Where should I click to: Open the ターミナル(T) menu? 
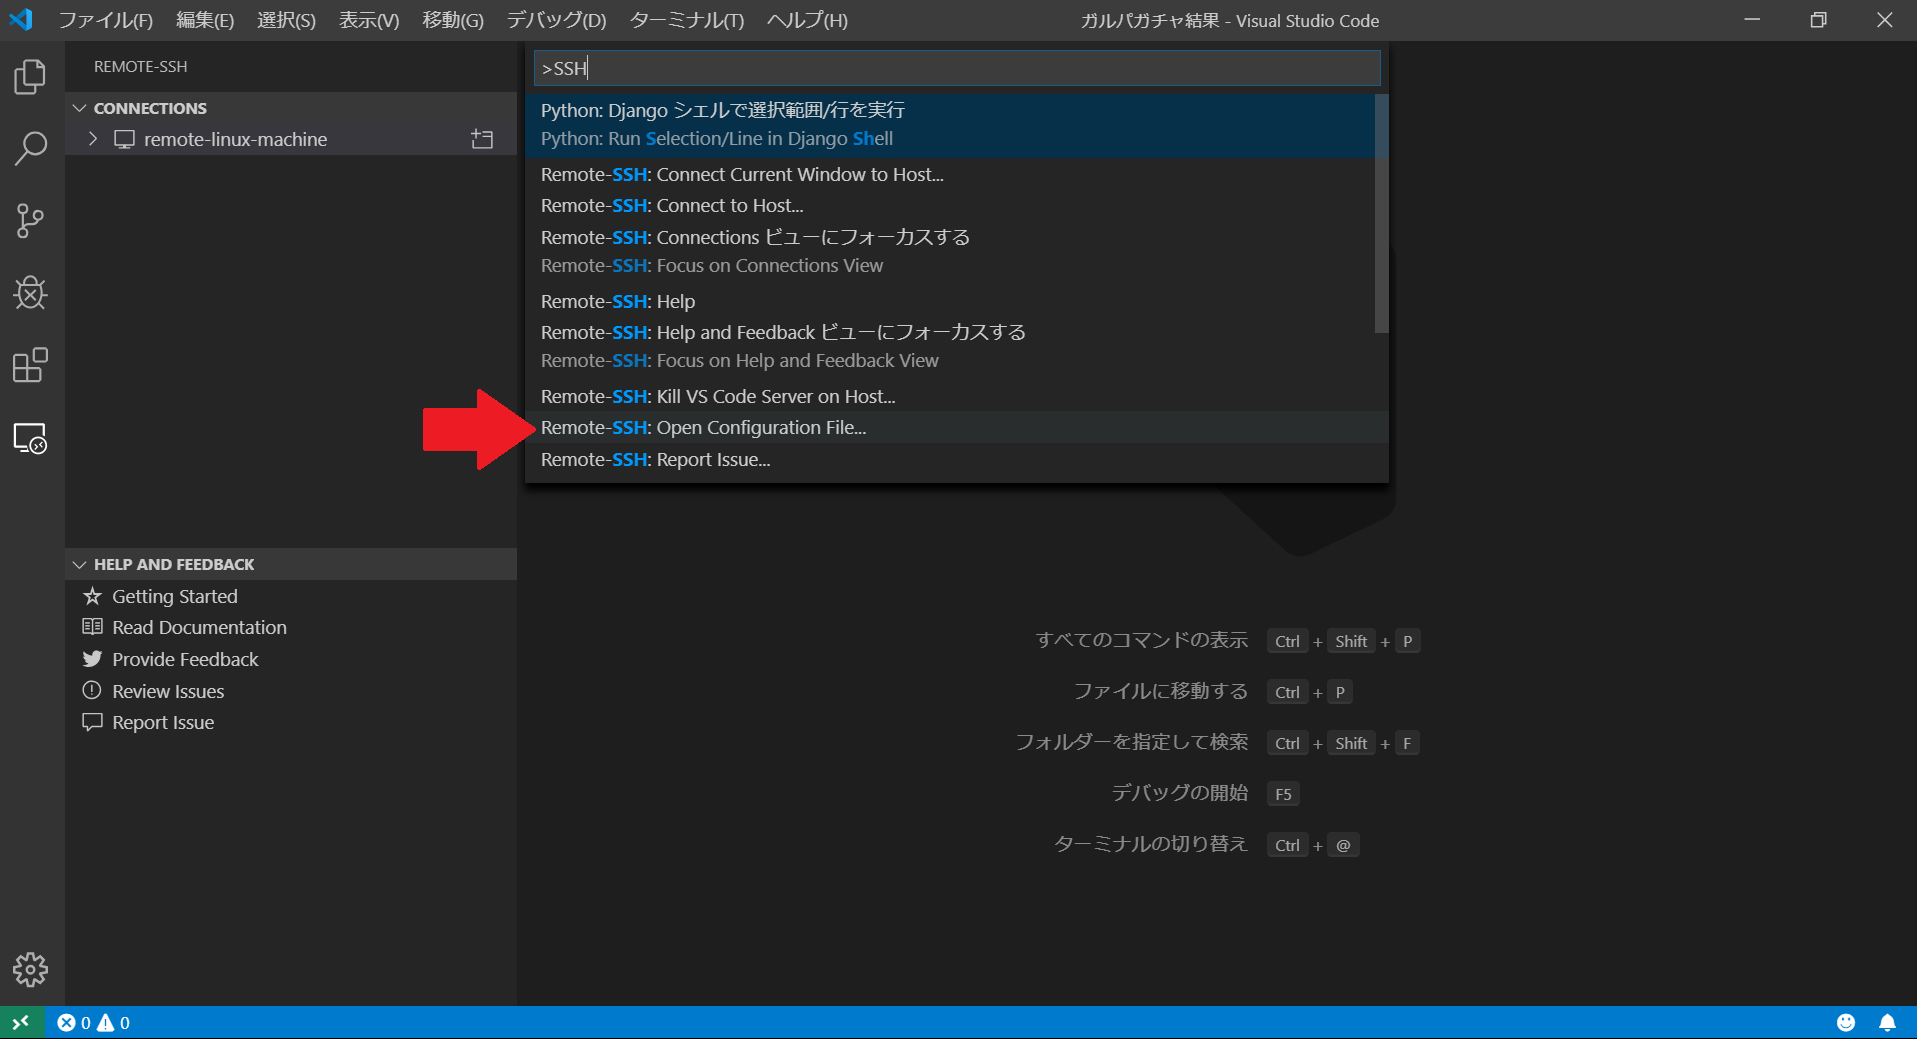click(687, 20)
